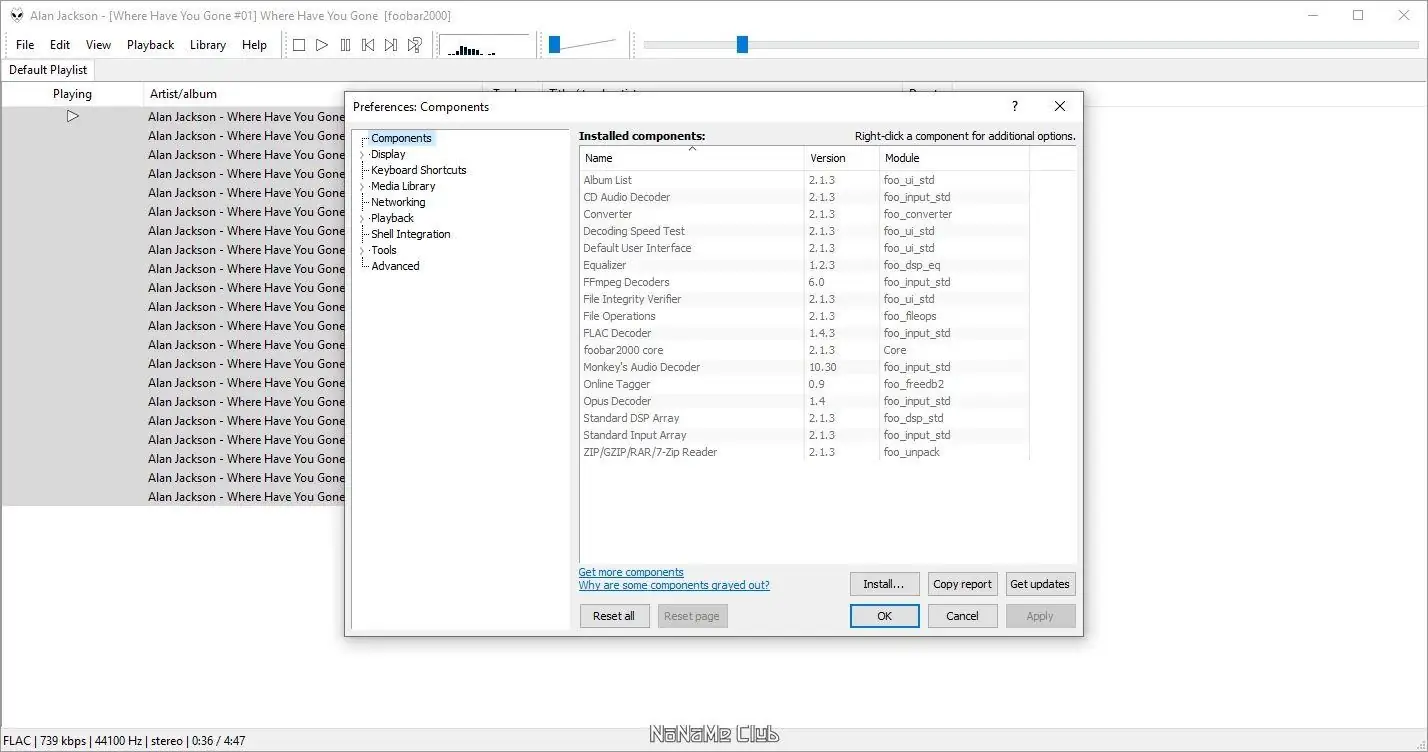Click the random playback toolbar icon
This screenshot has height=752, width=1428.
tap(414, 45)
